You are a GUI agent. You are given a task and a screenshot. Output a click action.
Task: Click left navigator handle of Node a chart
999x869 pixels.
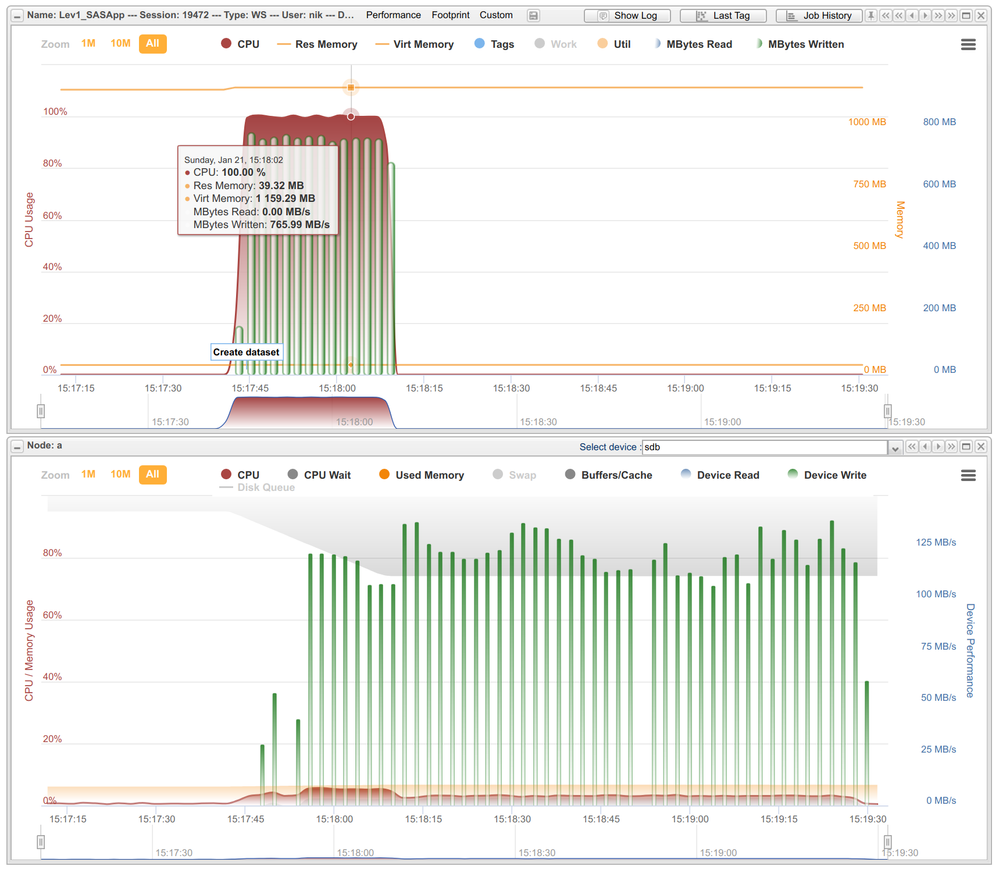pyautogui.click(x=41, y=842)
